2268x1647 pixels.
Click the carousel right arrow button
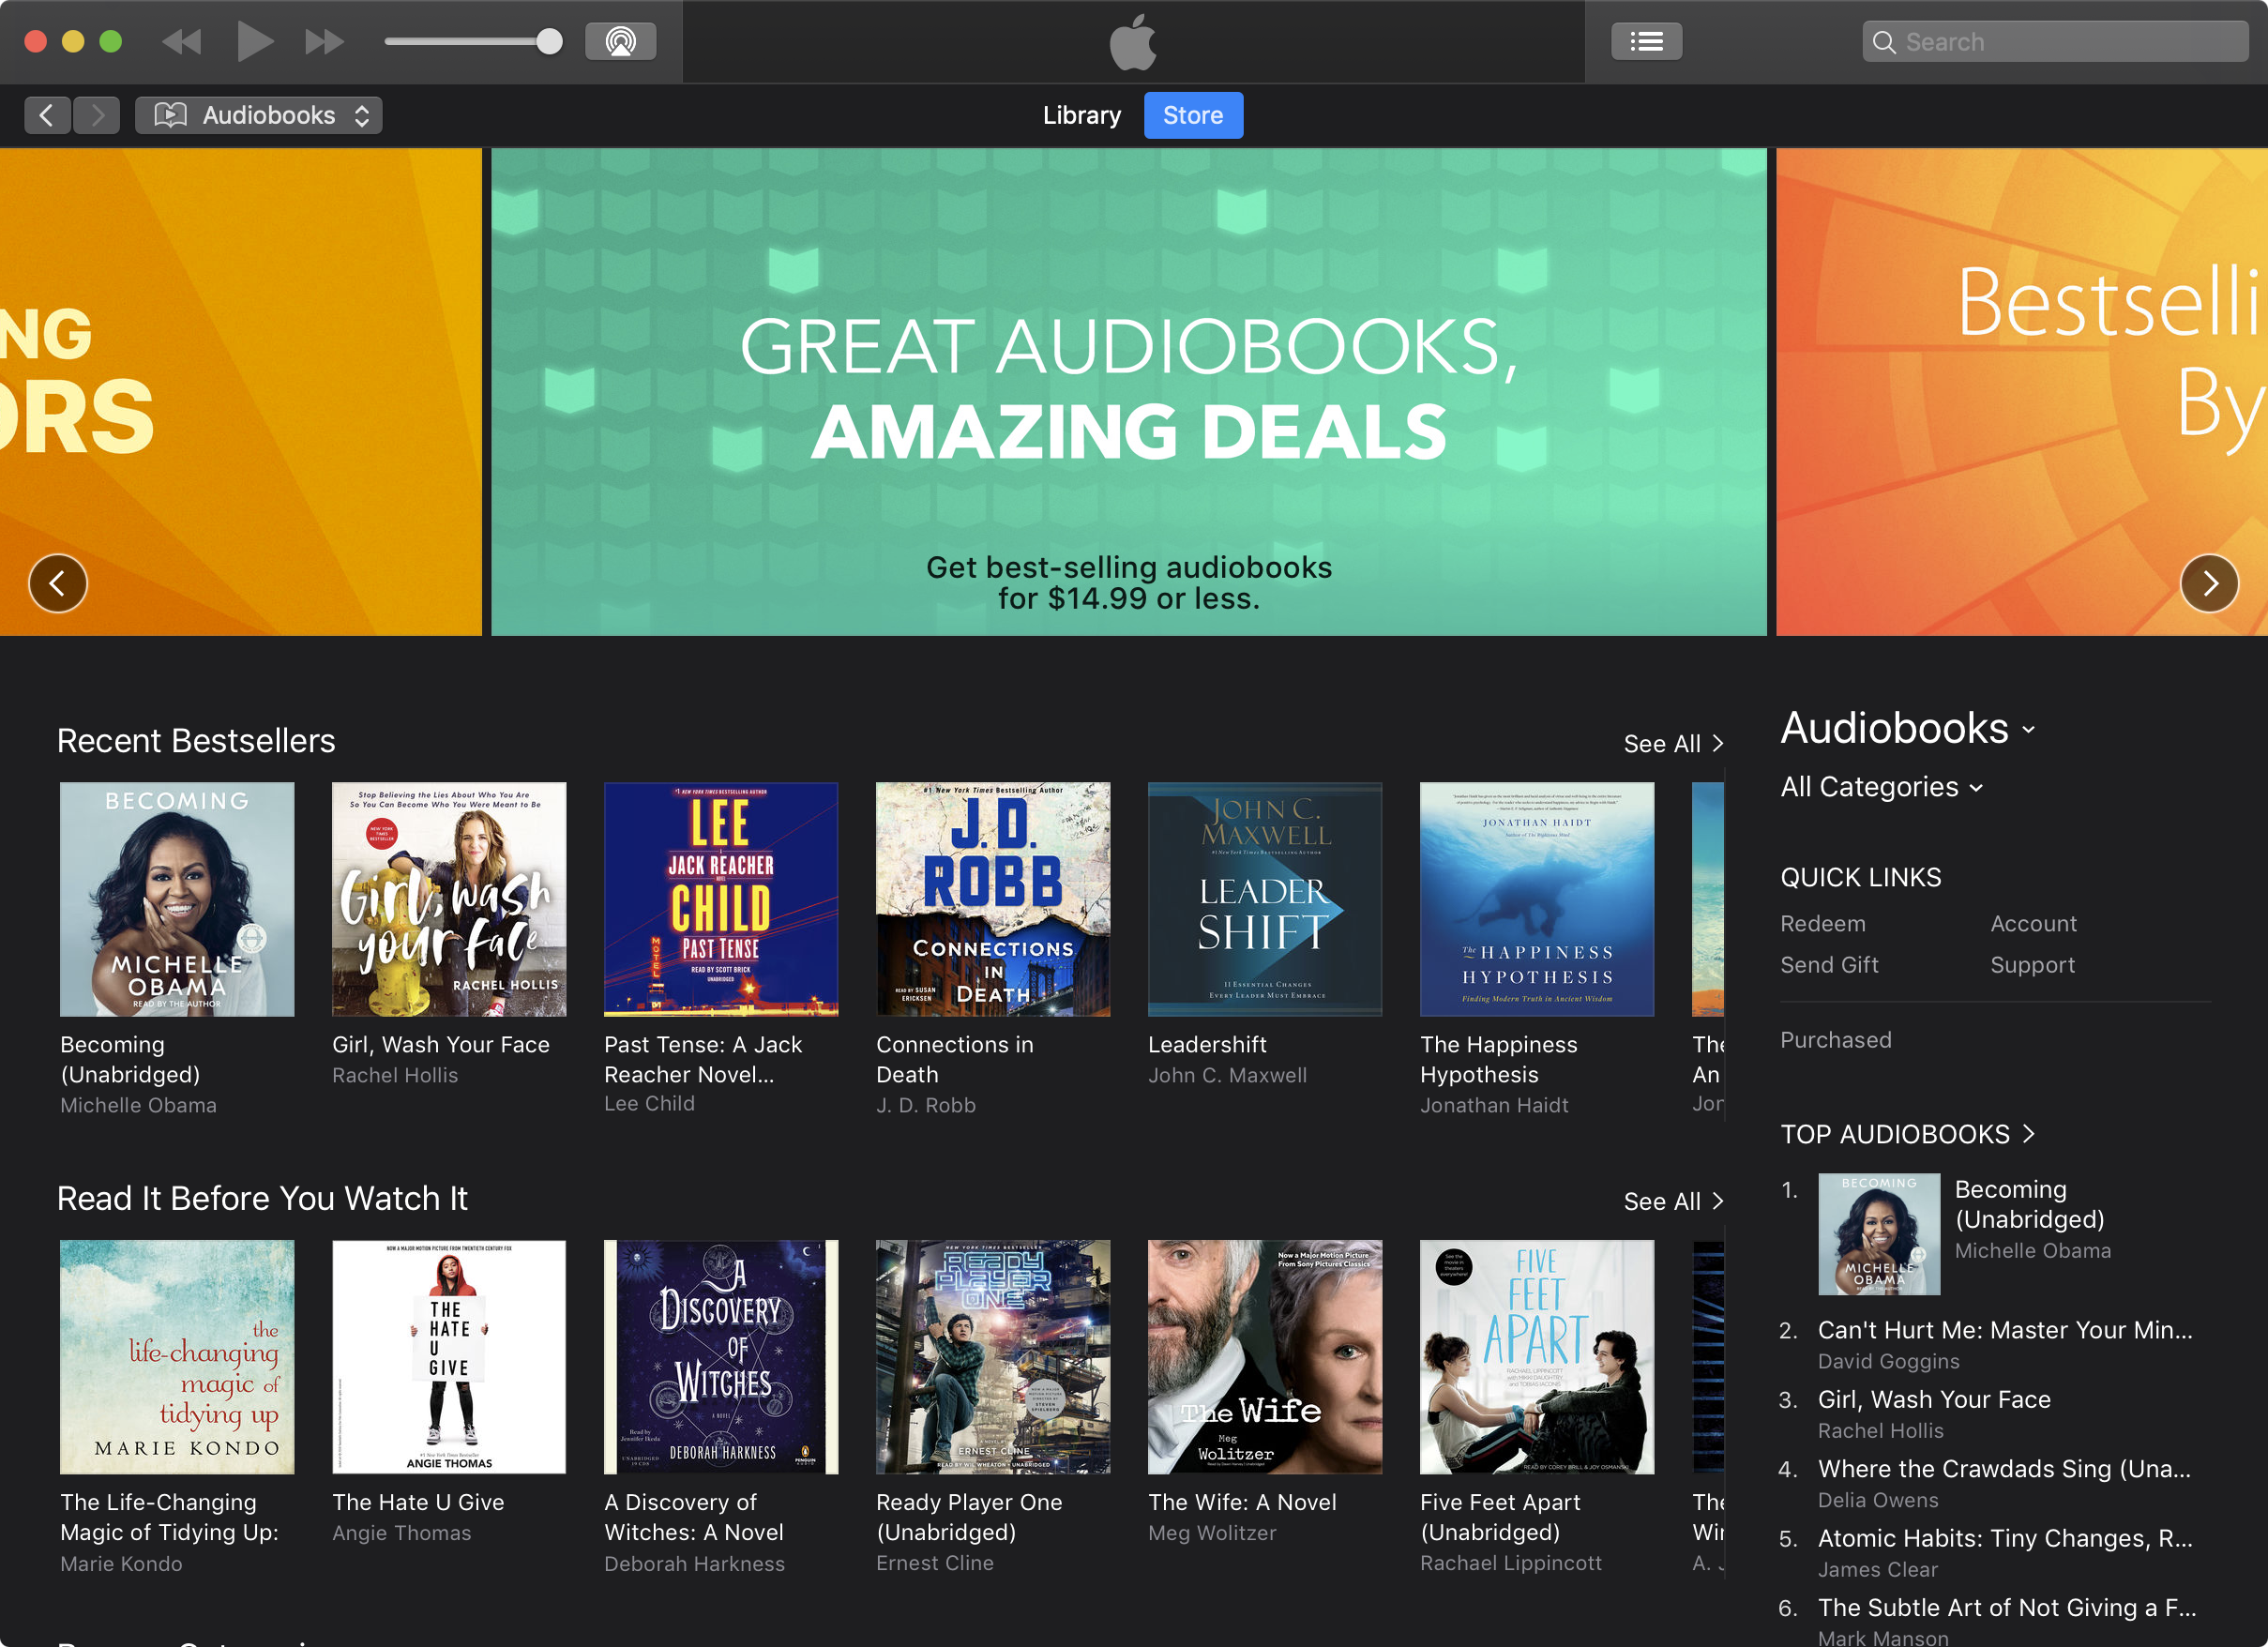pos(2212,583)
